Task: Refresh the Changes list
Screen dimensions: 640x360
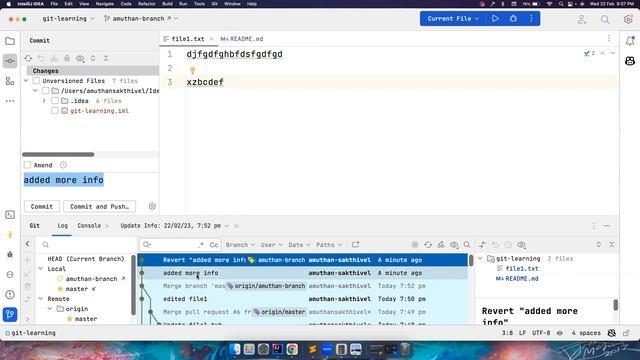Action: tap(28, 58)
